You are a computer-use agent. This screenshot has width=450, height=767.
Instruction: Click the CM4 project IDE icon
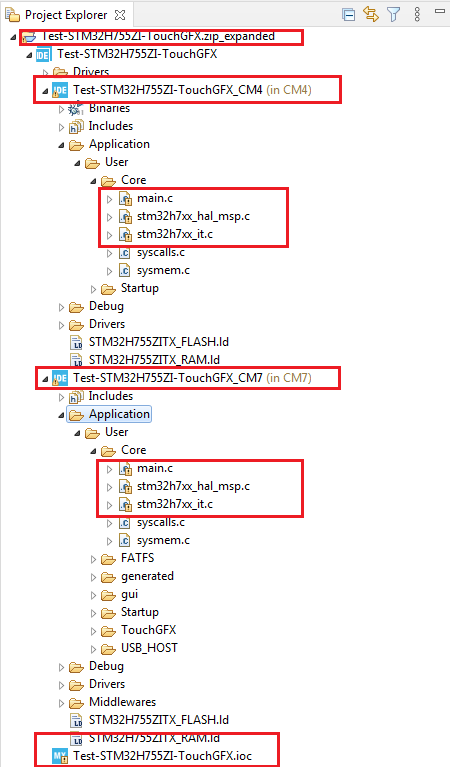(60, 90)
